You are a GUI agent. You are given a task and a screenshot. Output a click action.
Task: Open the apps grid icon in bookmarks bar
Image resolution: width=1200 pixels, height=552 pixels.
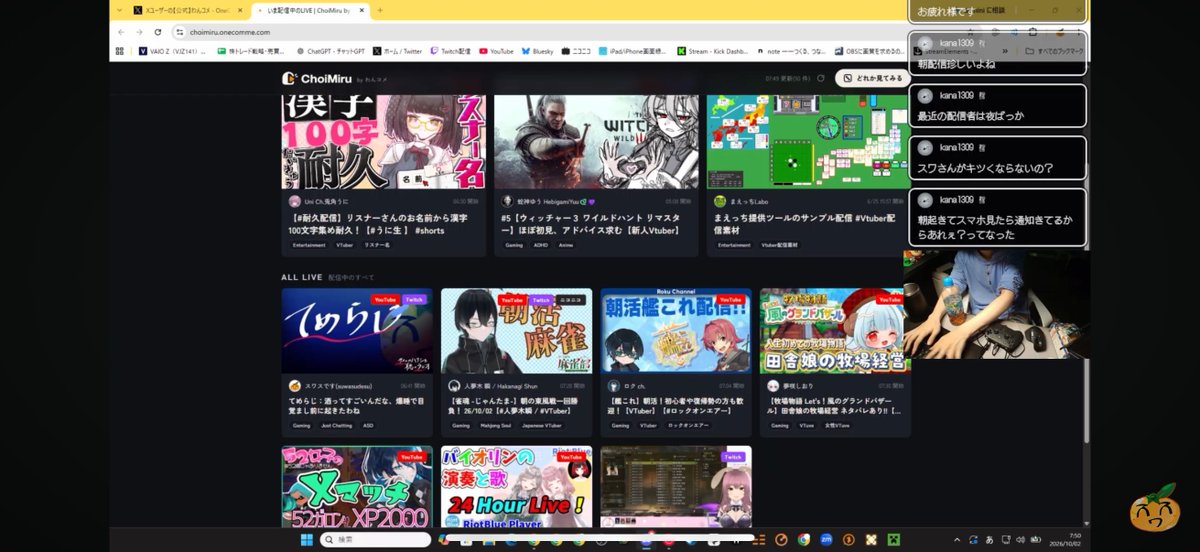(119, 50)
